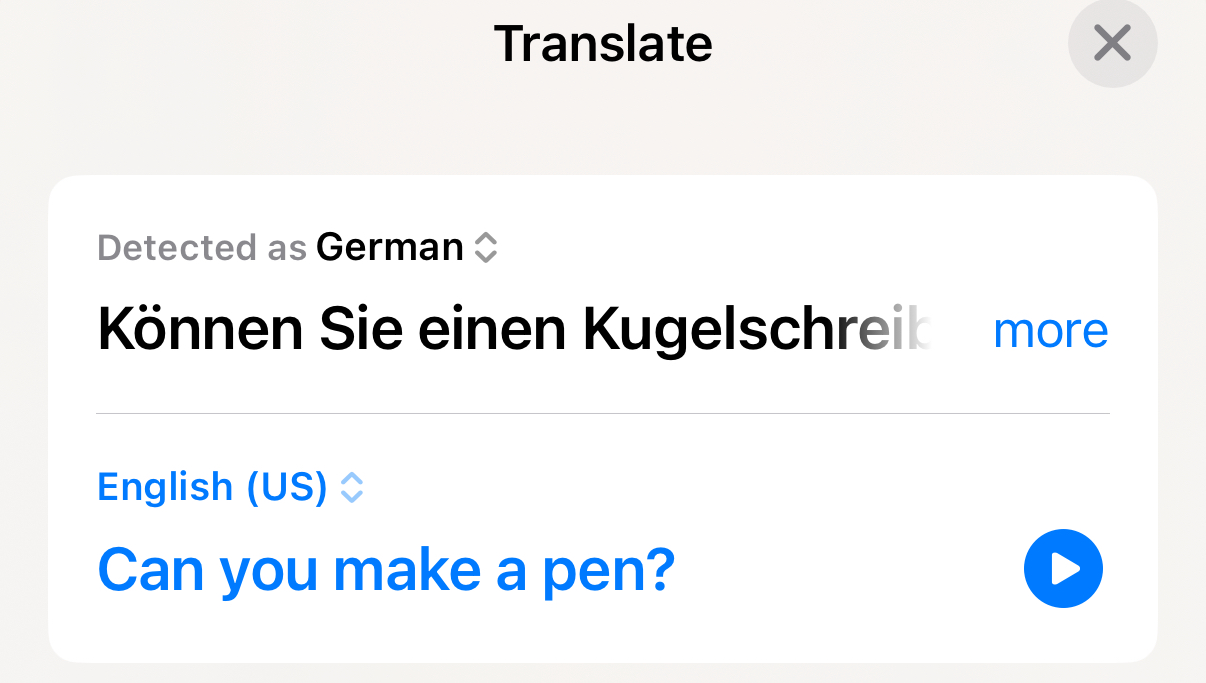Tap the 'Can you make a pen?' translation
This screenshot has height=683, width=1206.
(386, 570)
